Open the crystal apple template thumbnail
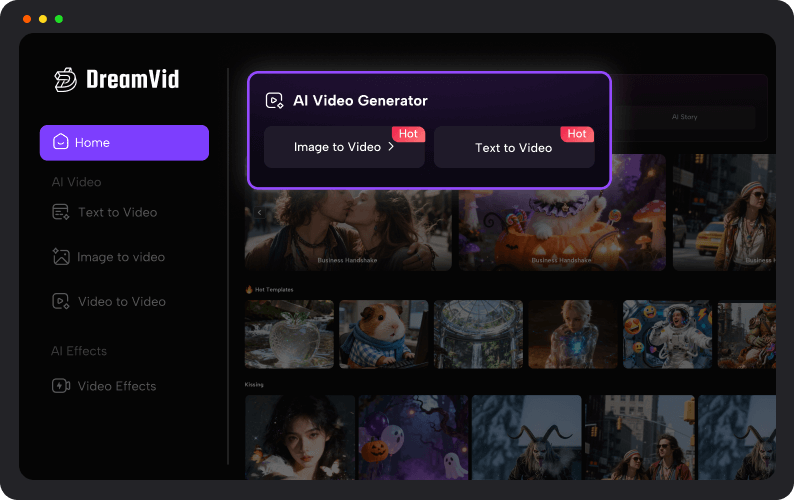 click(x=289, y=334)
